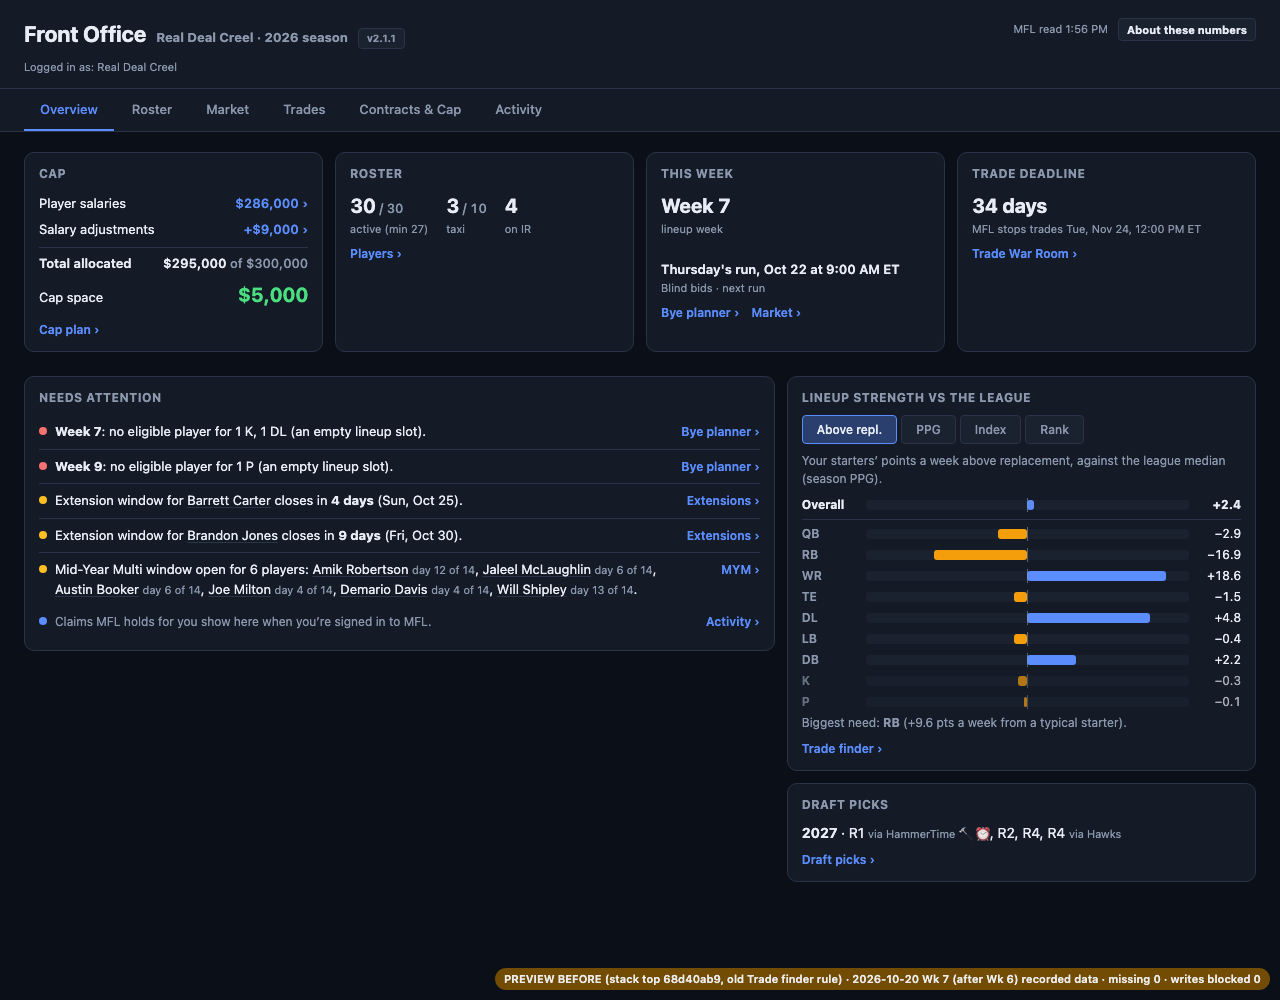Click the alarm clock icon in Draft Picks
The image size is (1280, 1000).
[983, 833]
